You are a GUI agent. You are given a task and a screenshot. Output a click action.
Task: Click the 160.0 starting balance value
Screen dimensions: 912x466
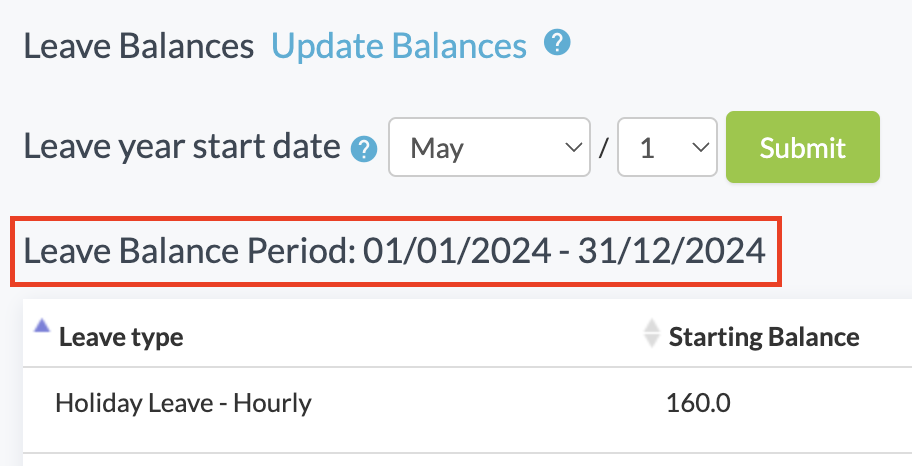698,404
